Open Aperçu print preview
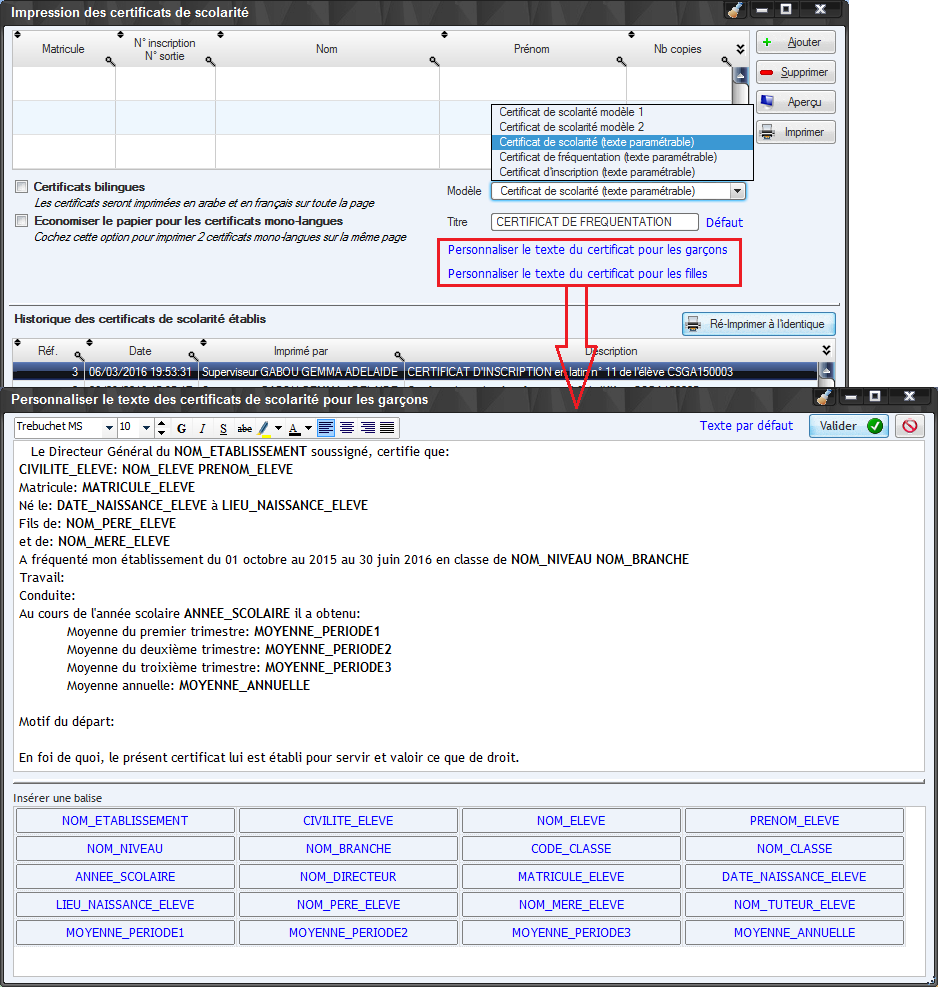The image size is (938, 987). pos(794,102)
